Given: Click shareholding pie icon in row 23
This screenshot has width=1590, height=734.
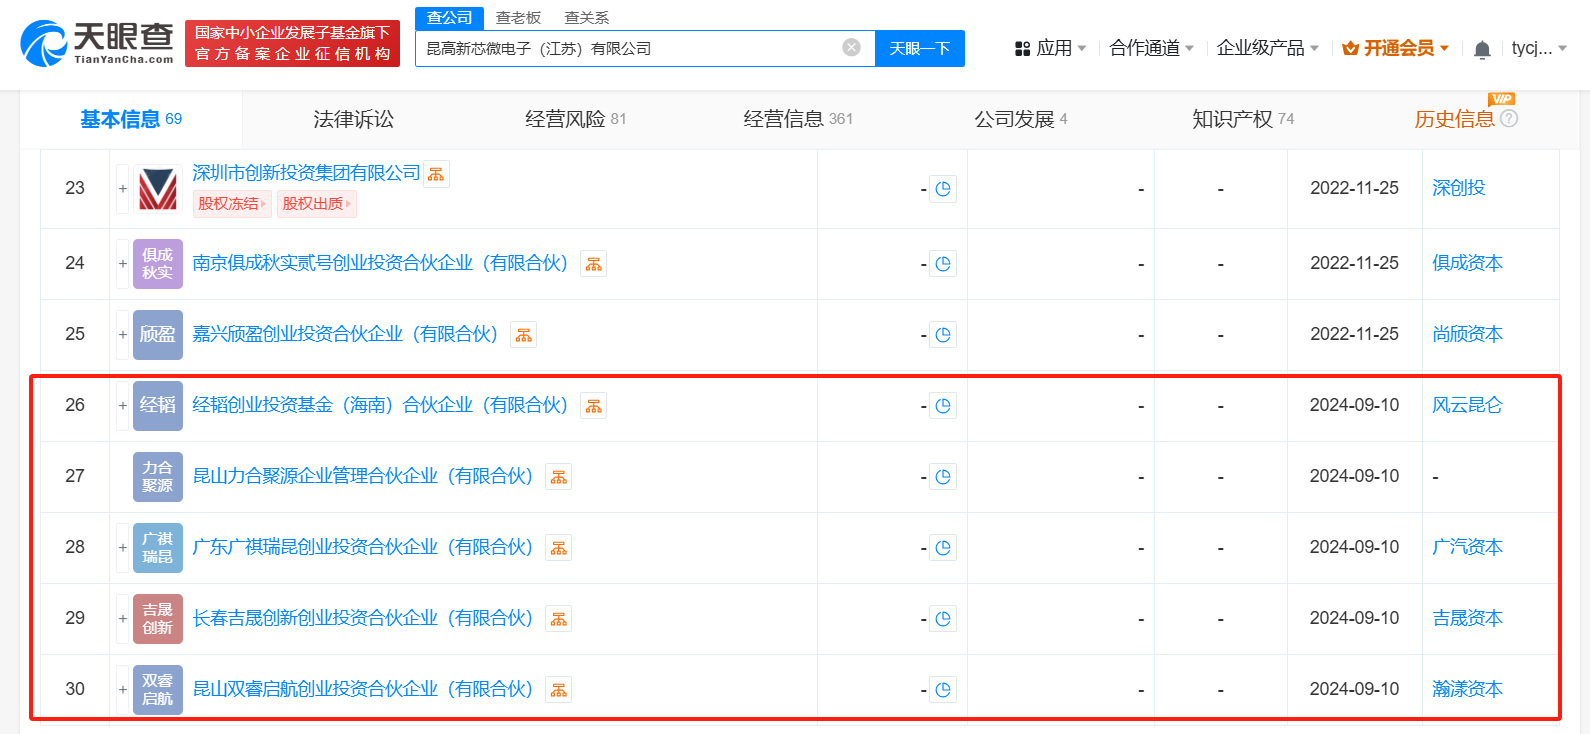Looking at the screenshot, I should (x=943, y=189).
